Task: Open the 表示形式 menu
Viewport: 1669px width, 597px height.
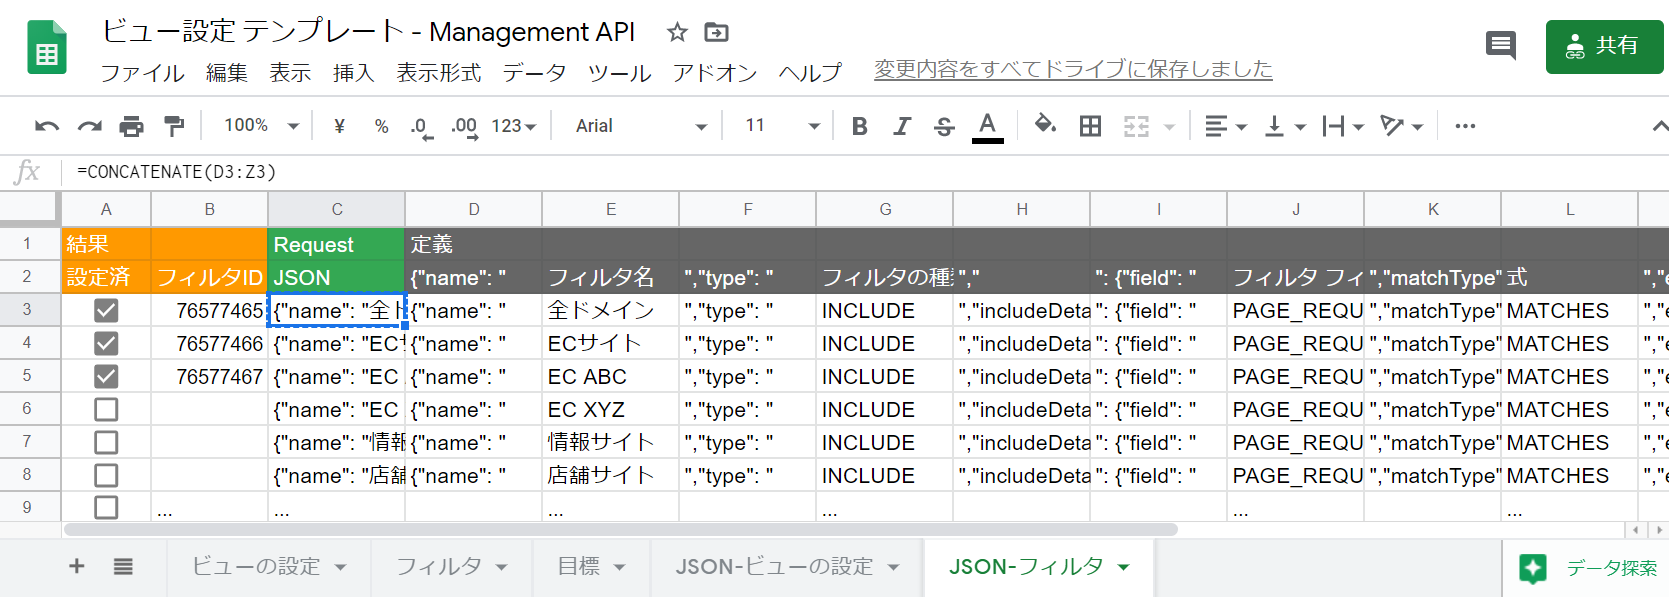Action: (438, 73)
